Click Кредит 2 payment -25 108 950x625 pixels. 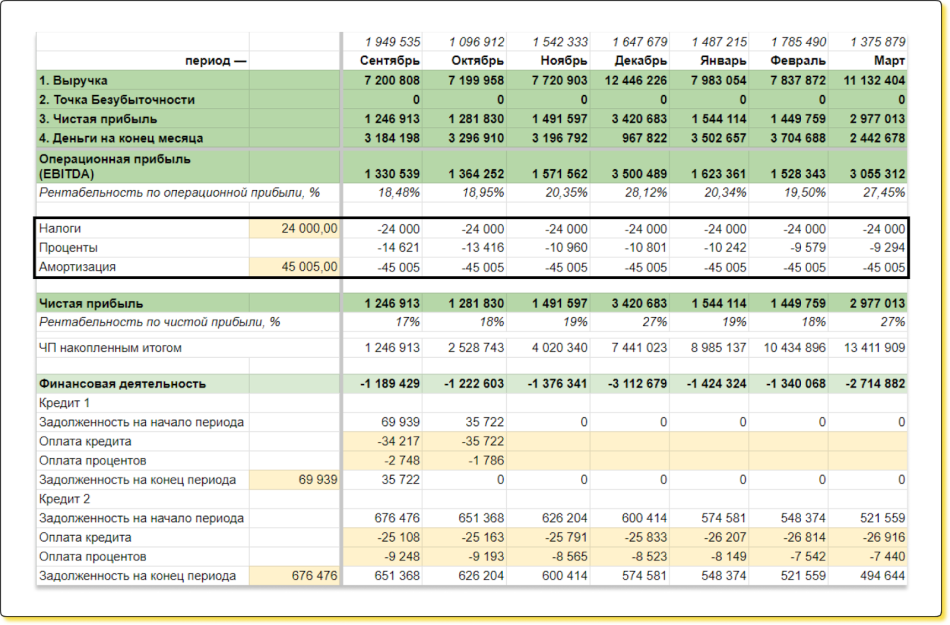click(398, 537)
